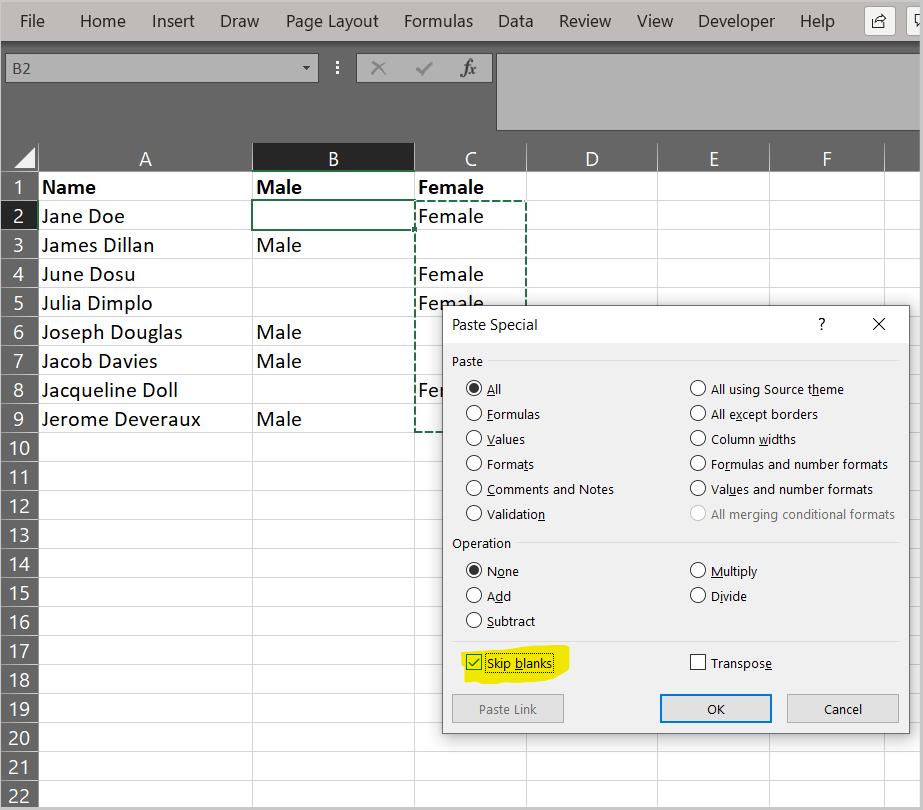This screenshot has width=923, height=810.
Task: Click the formula bar Enter checkmark icon
Action: (424, 68)
